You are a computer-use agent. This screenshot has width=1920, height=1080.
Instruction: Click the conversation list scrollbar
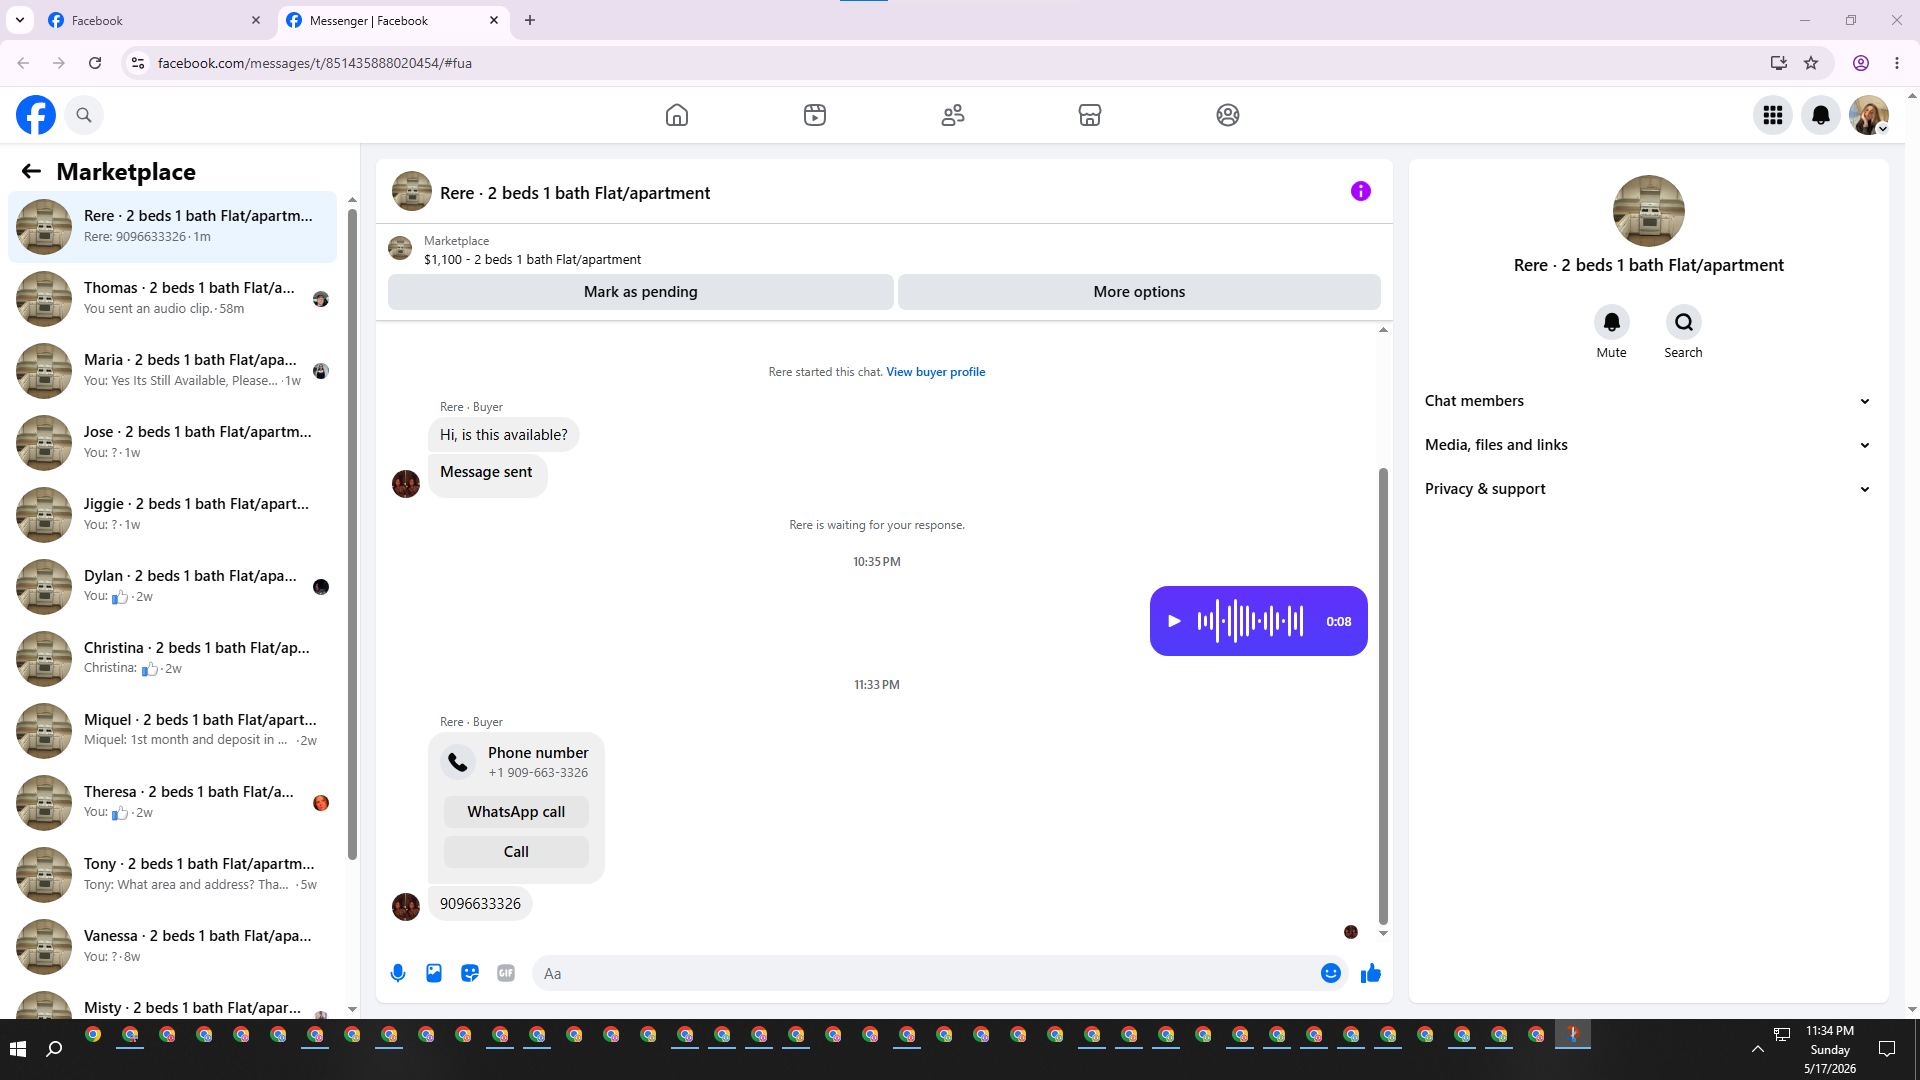(352, 533)
